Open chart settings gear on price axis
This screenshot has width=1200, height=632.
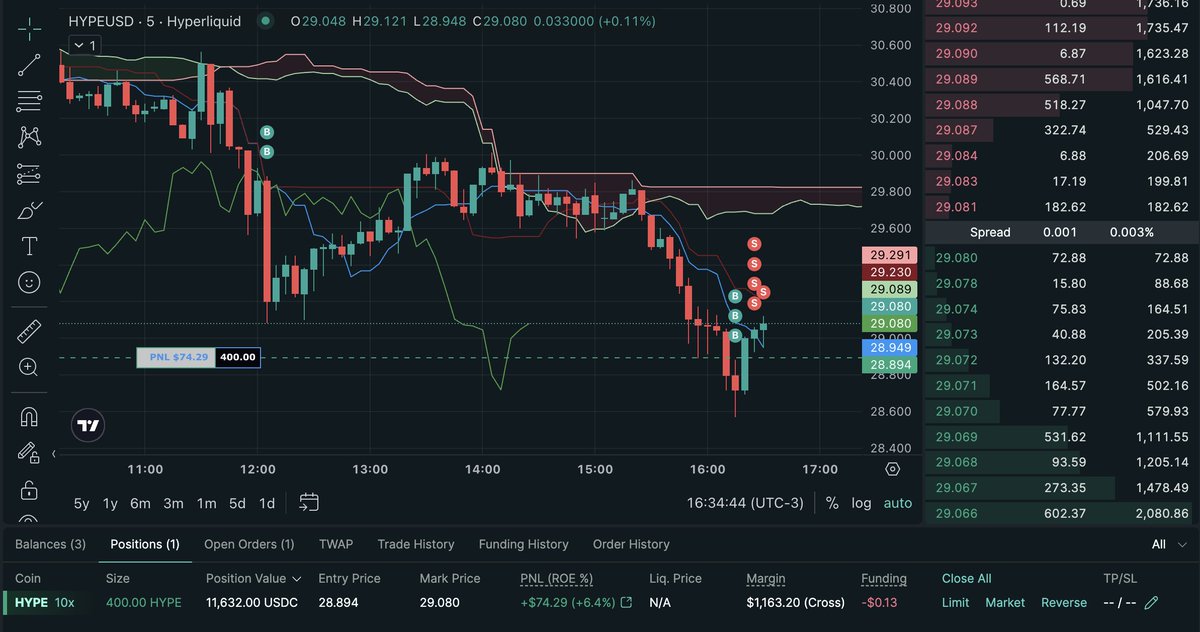pos(892,468)
